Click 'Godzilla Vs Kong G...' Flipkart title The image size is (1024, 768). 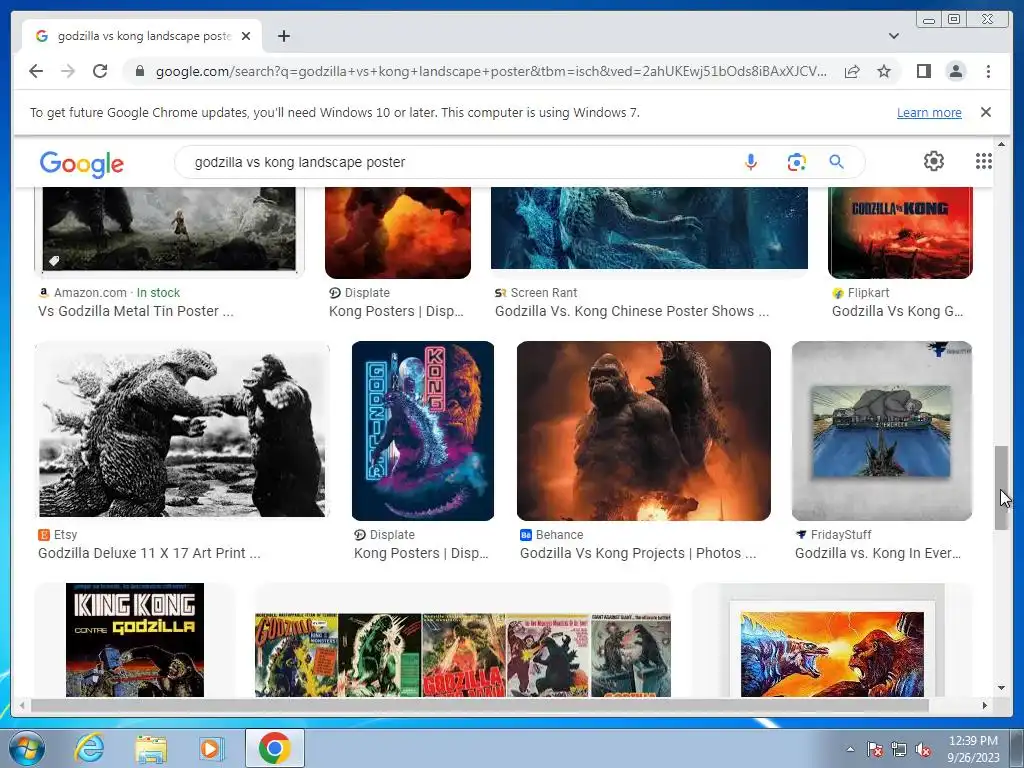pos(897,312)
